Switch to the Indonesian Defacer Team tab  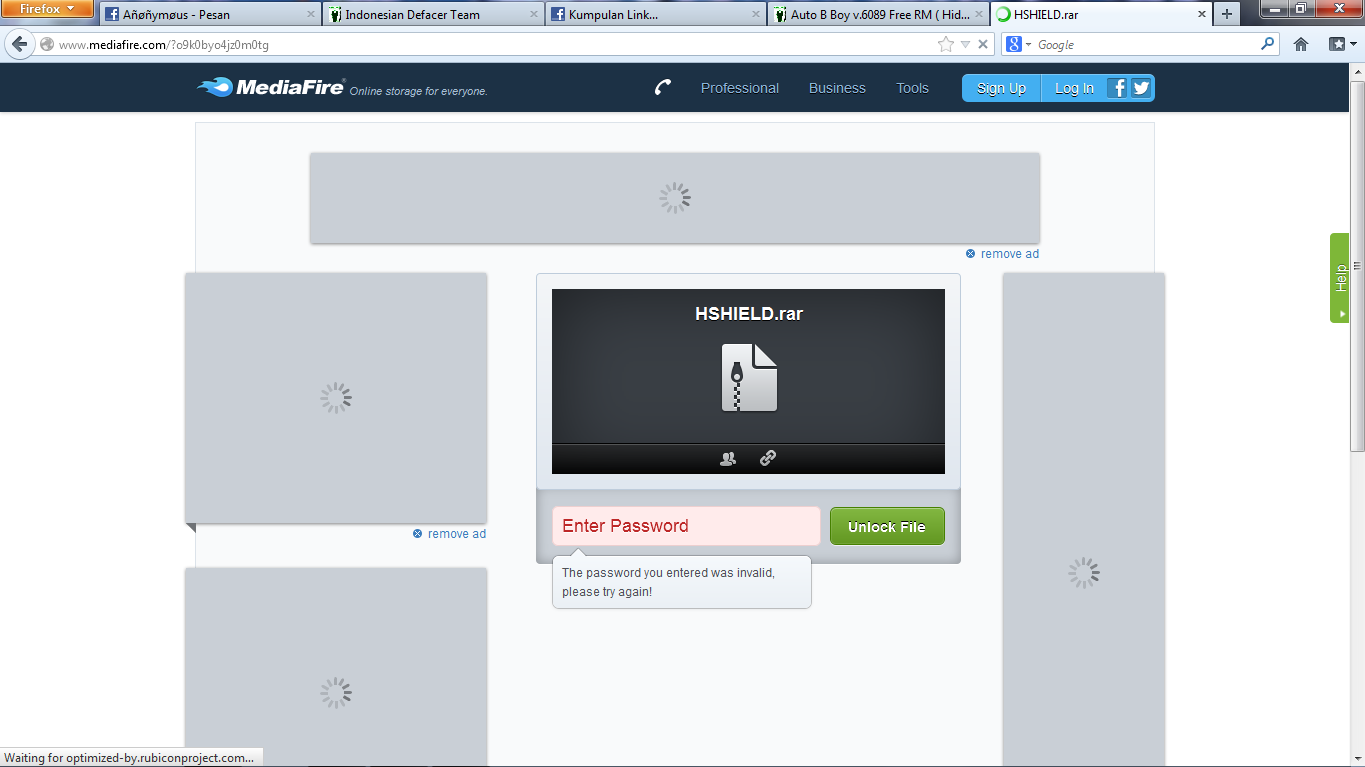pyautogui.click(x=412, y=15)
